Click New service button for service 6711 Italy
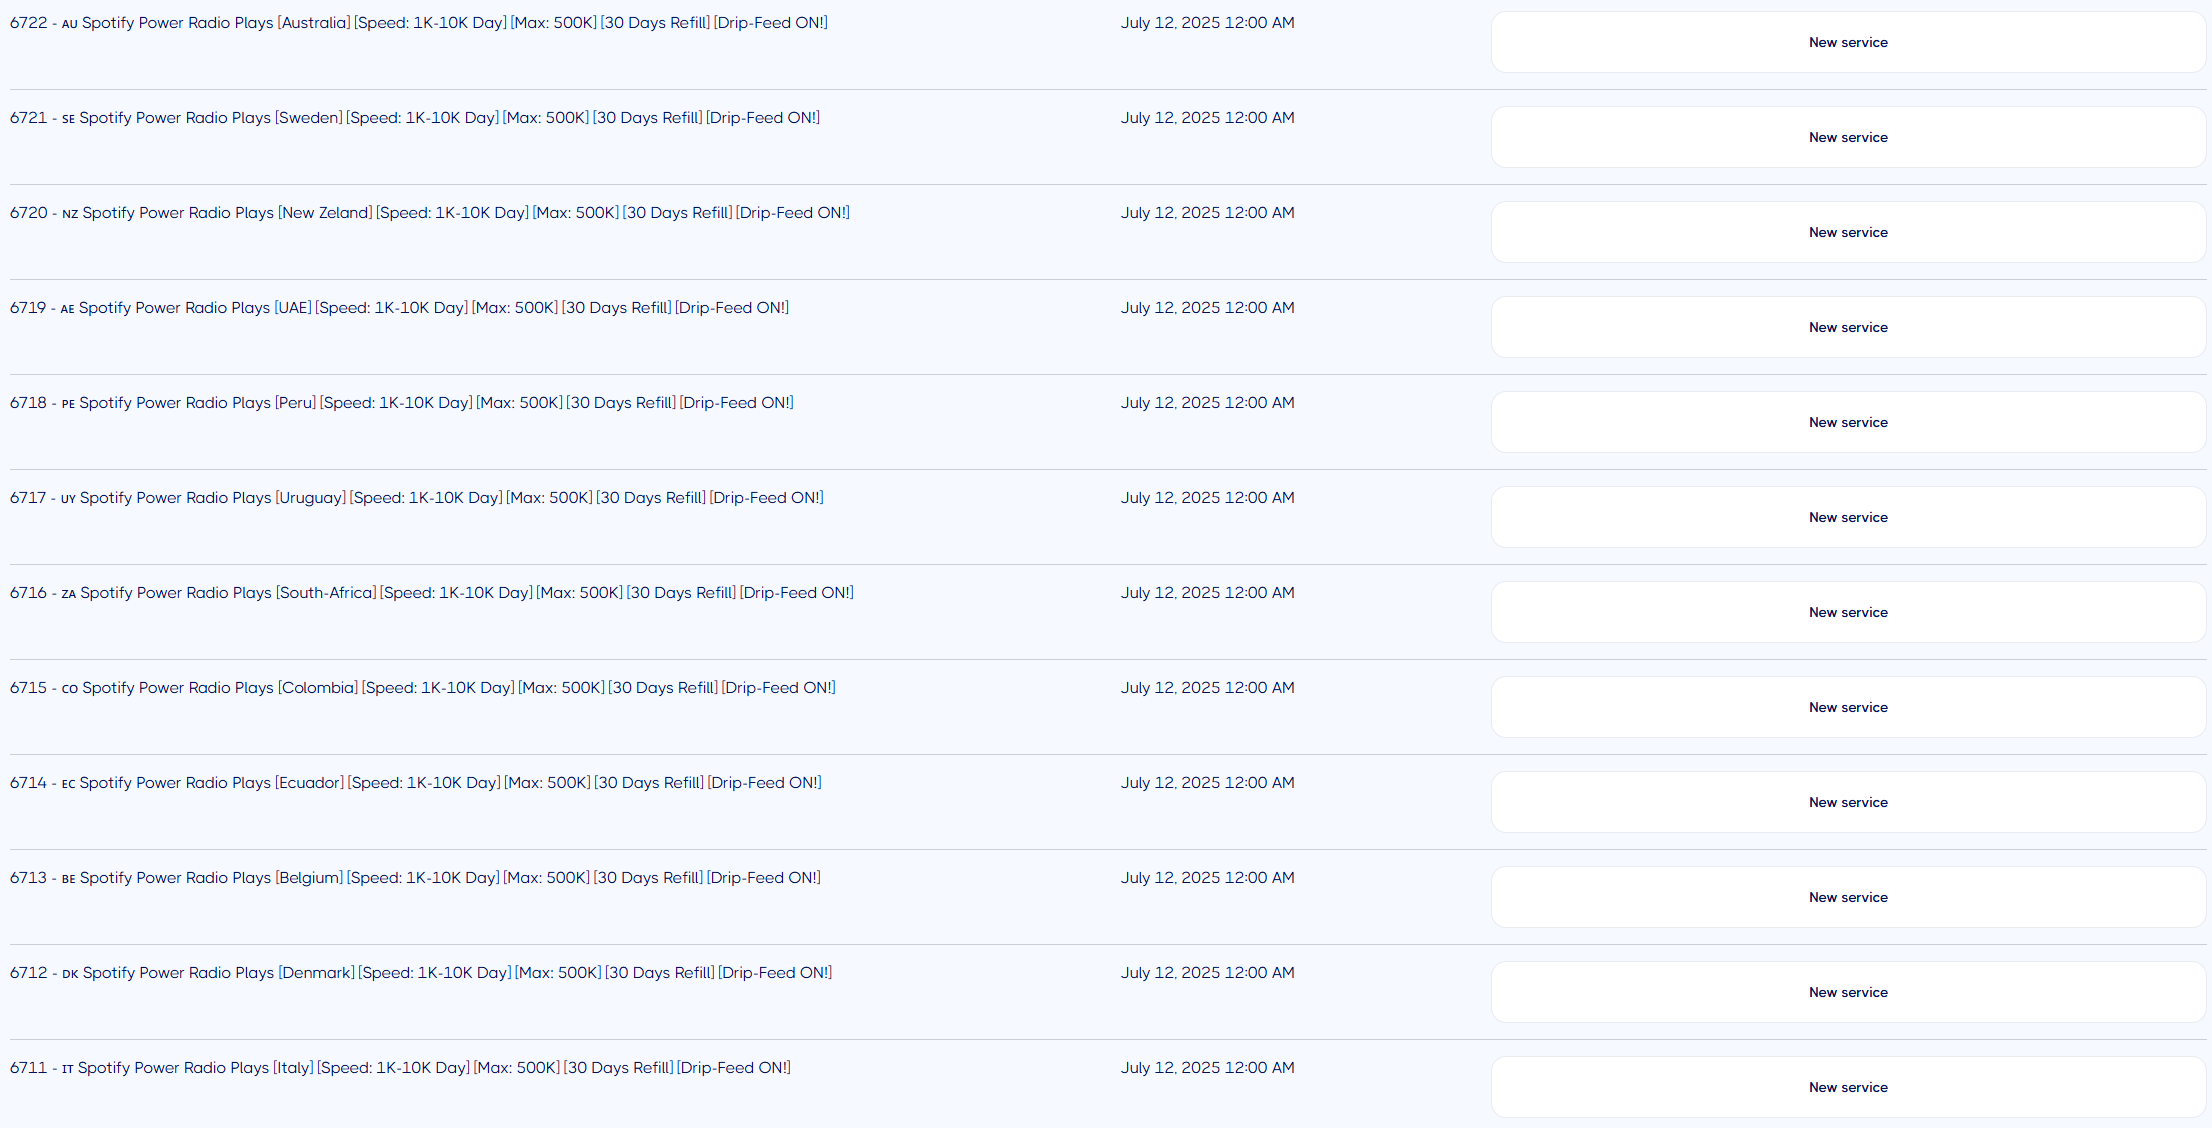This screenshot has height=1128, width=2212. pos(1848,1087)
